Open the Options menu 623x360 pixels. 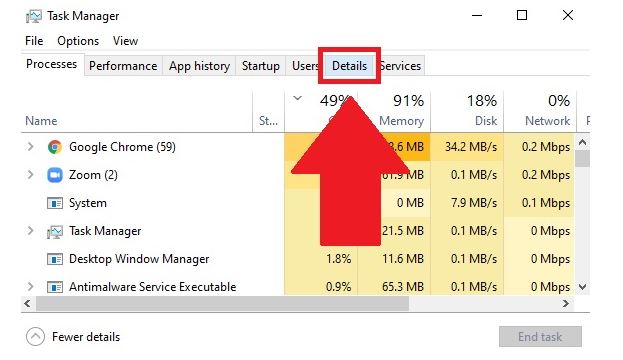(78, 41)
